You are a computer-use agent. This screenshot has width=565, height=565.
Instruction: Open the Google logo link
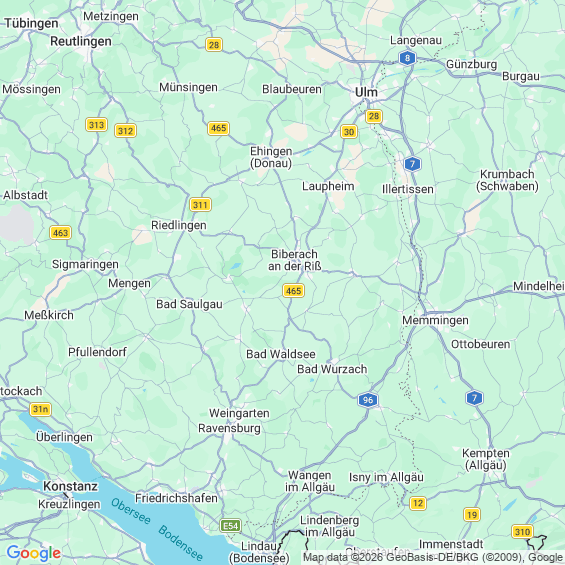click(x=34, y=553)
